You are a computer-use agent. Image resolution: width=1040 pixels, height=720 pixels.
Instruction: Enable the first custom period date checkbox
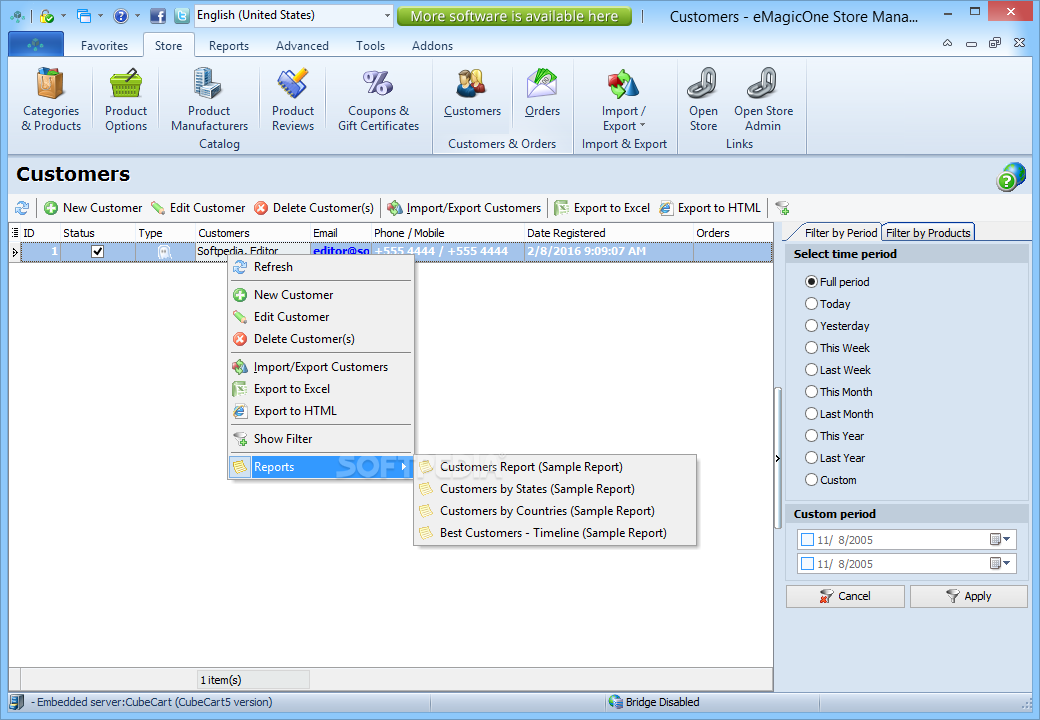(807, 540)
